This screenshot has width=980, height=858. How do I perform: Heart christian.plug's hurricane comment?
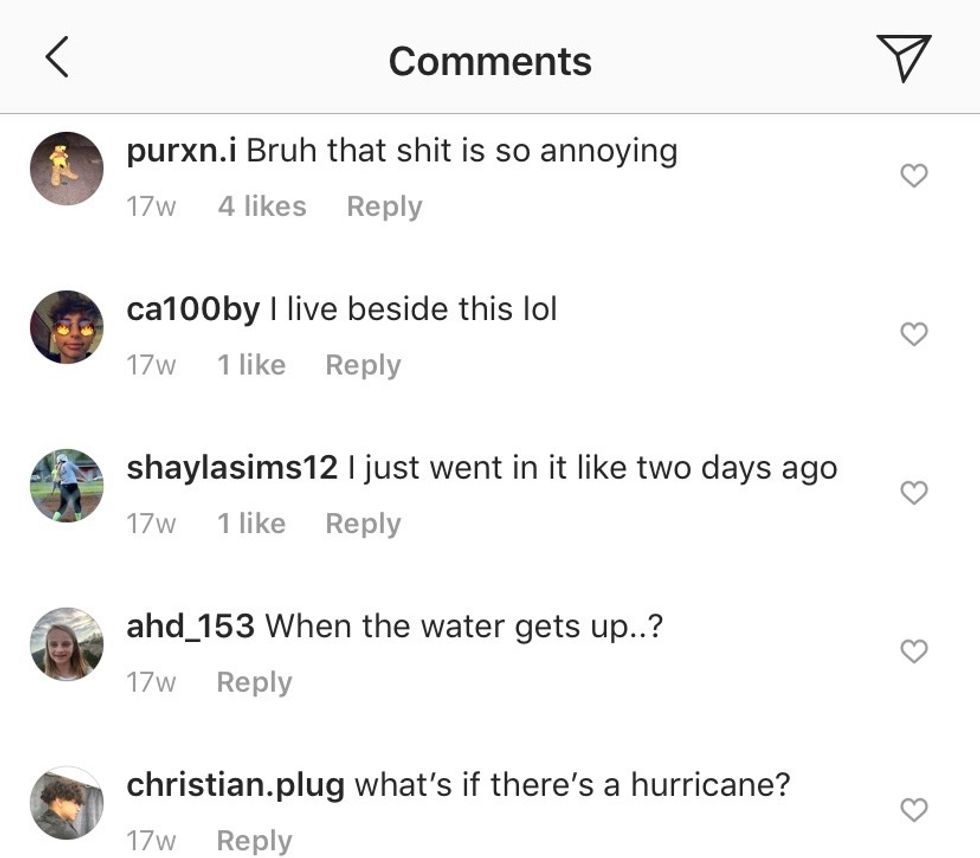[914, 809]
